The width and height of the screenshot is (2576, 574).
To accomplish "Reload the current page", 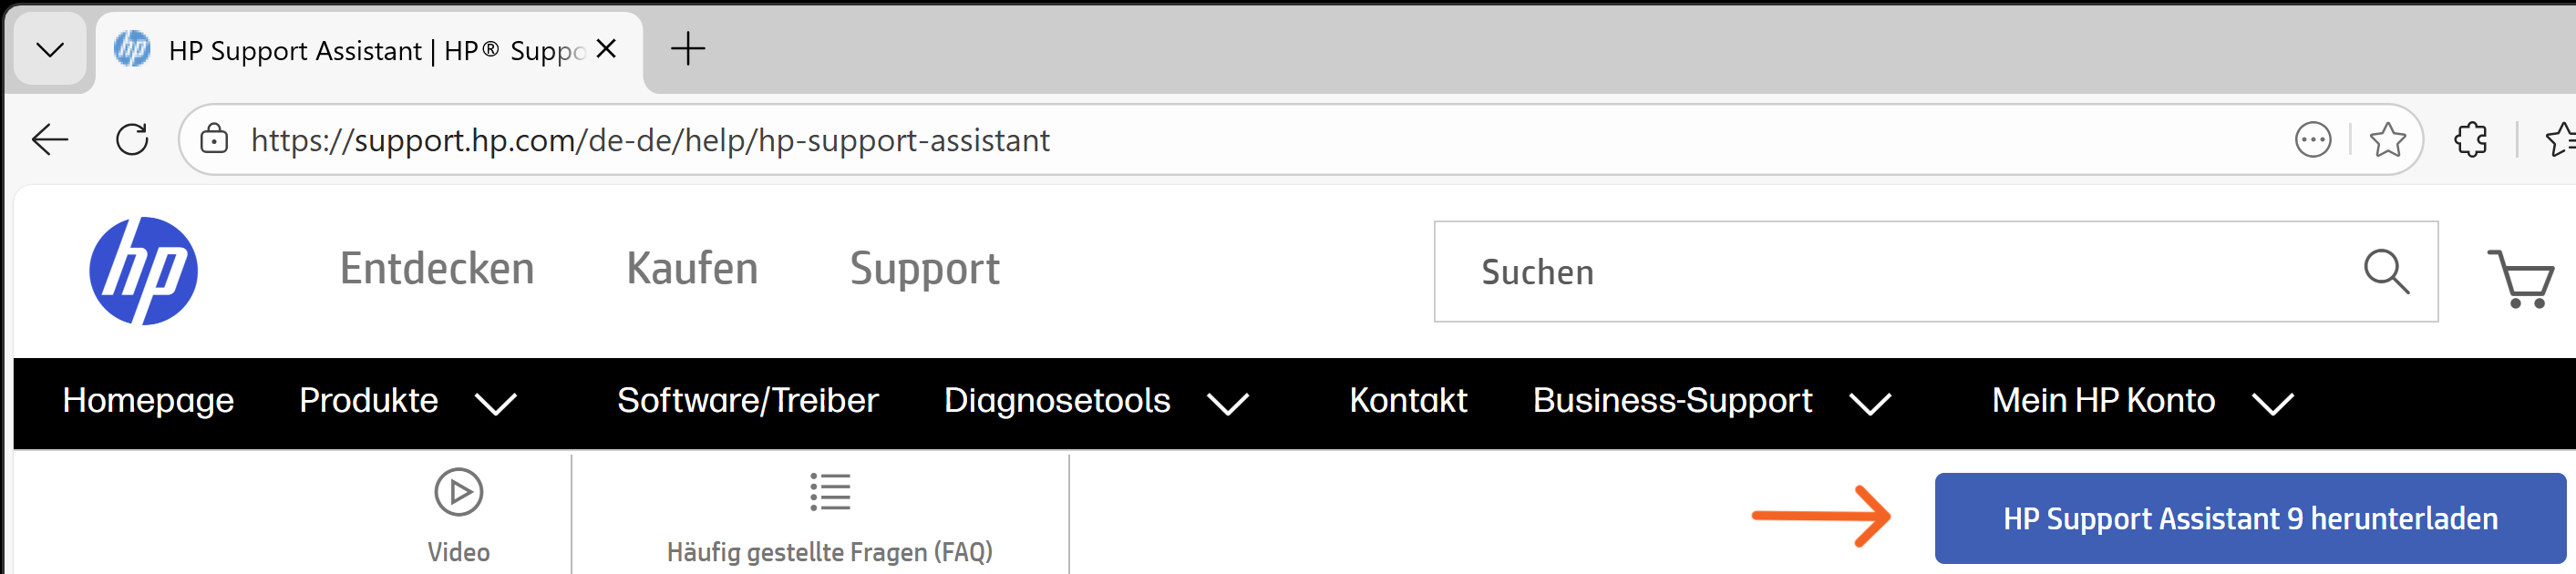I will tap(132, 140).
